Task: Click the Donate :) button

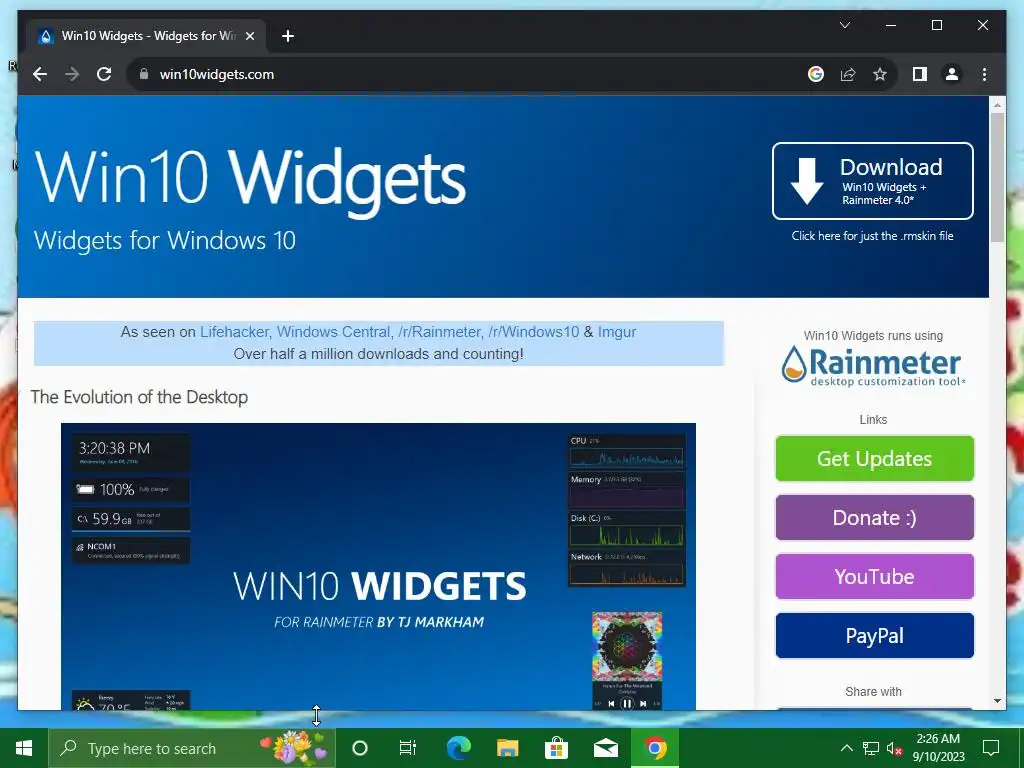Action: click(874, 518)
